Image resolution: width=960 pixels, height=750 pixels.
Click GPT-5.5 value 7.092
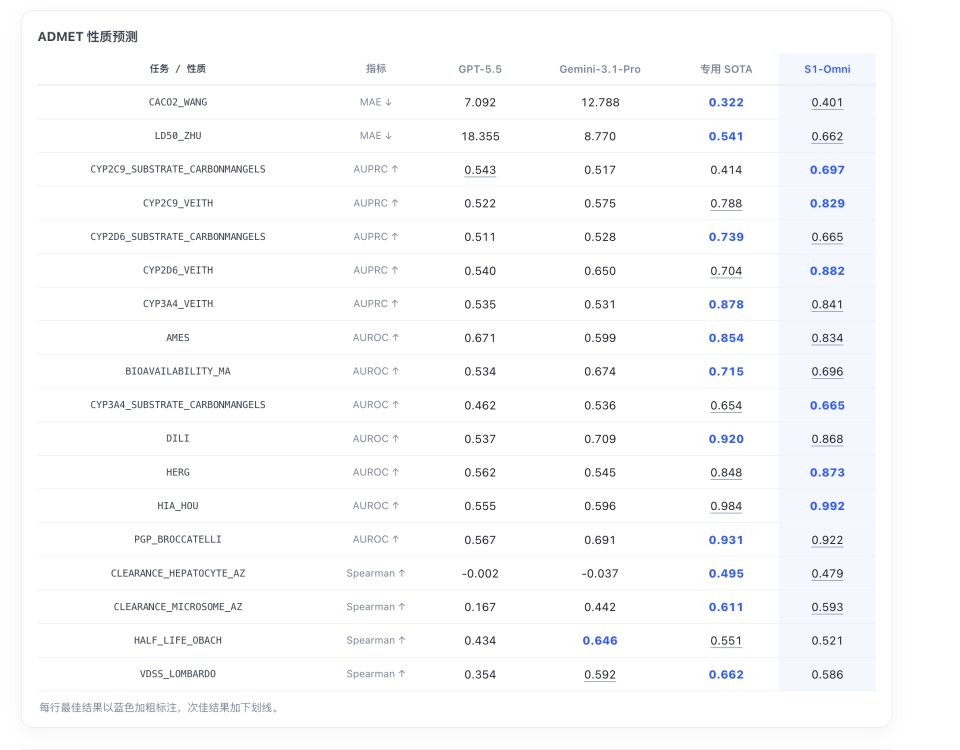pyautogui.click(x=480, y=103)
